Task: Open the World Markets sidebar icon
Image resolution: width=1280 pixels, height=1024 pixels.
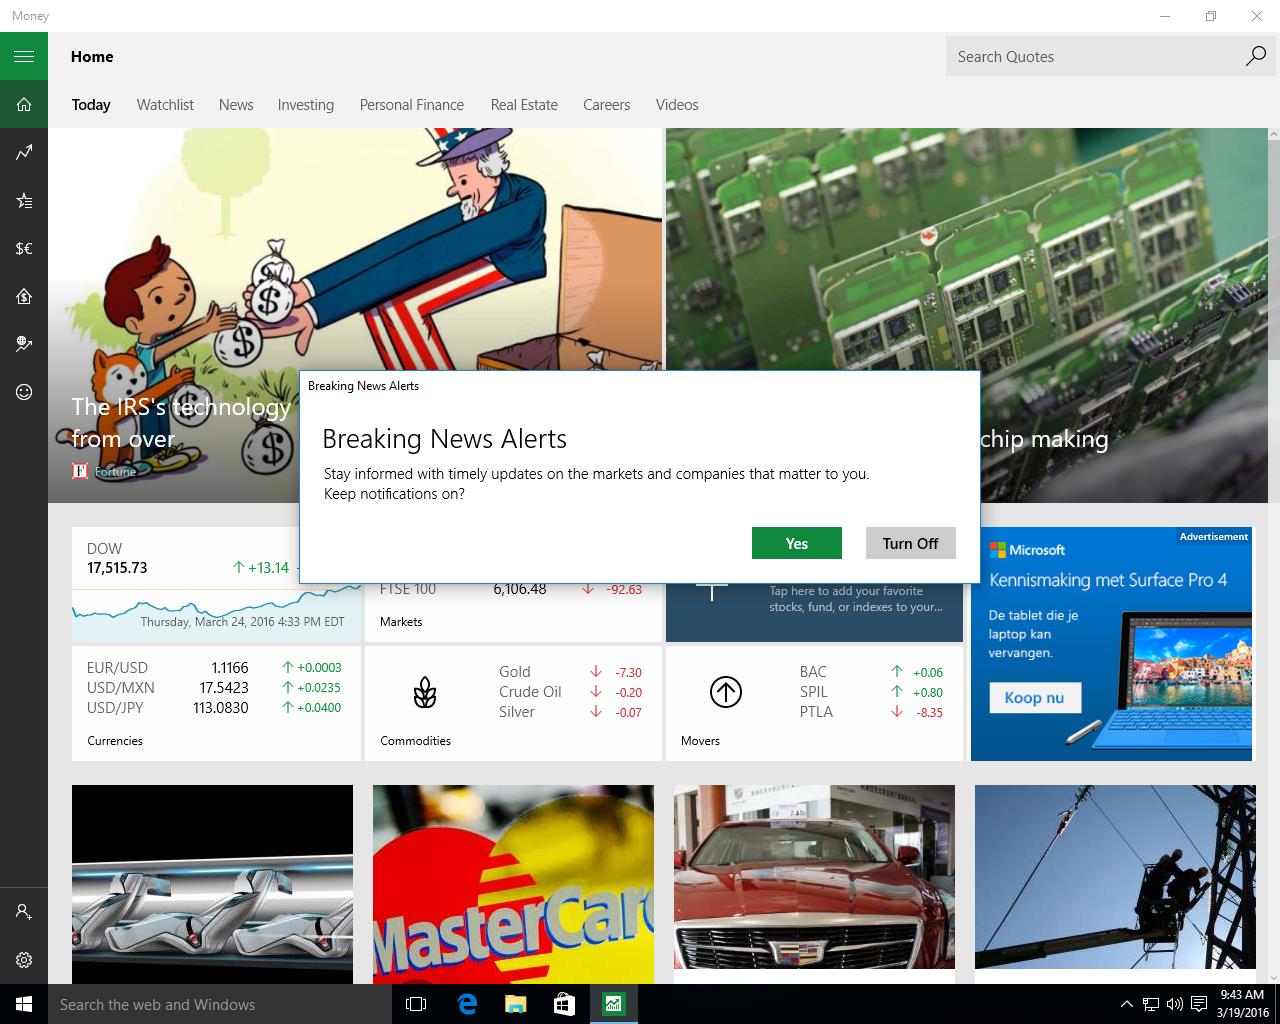Action: [x=24, y=344]
